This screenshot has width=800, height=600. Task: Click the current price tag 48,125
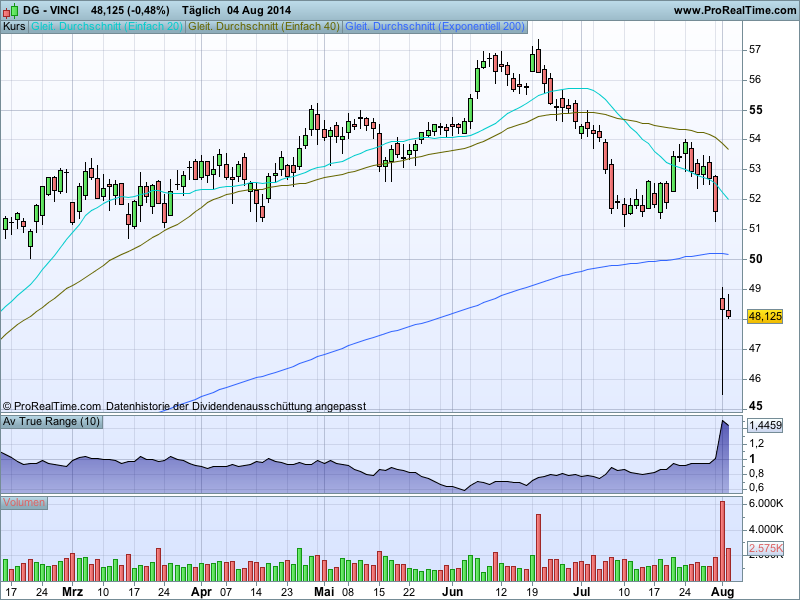[765, 316]
